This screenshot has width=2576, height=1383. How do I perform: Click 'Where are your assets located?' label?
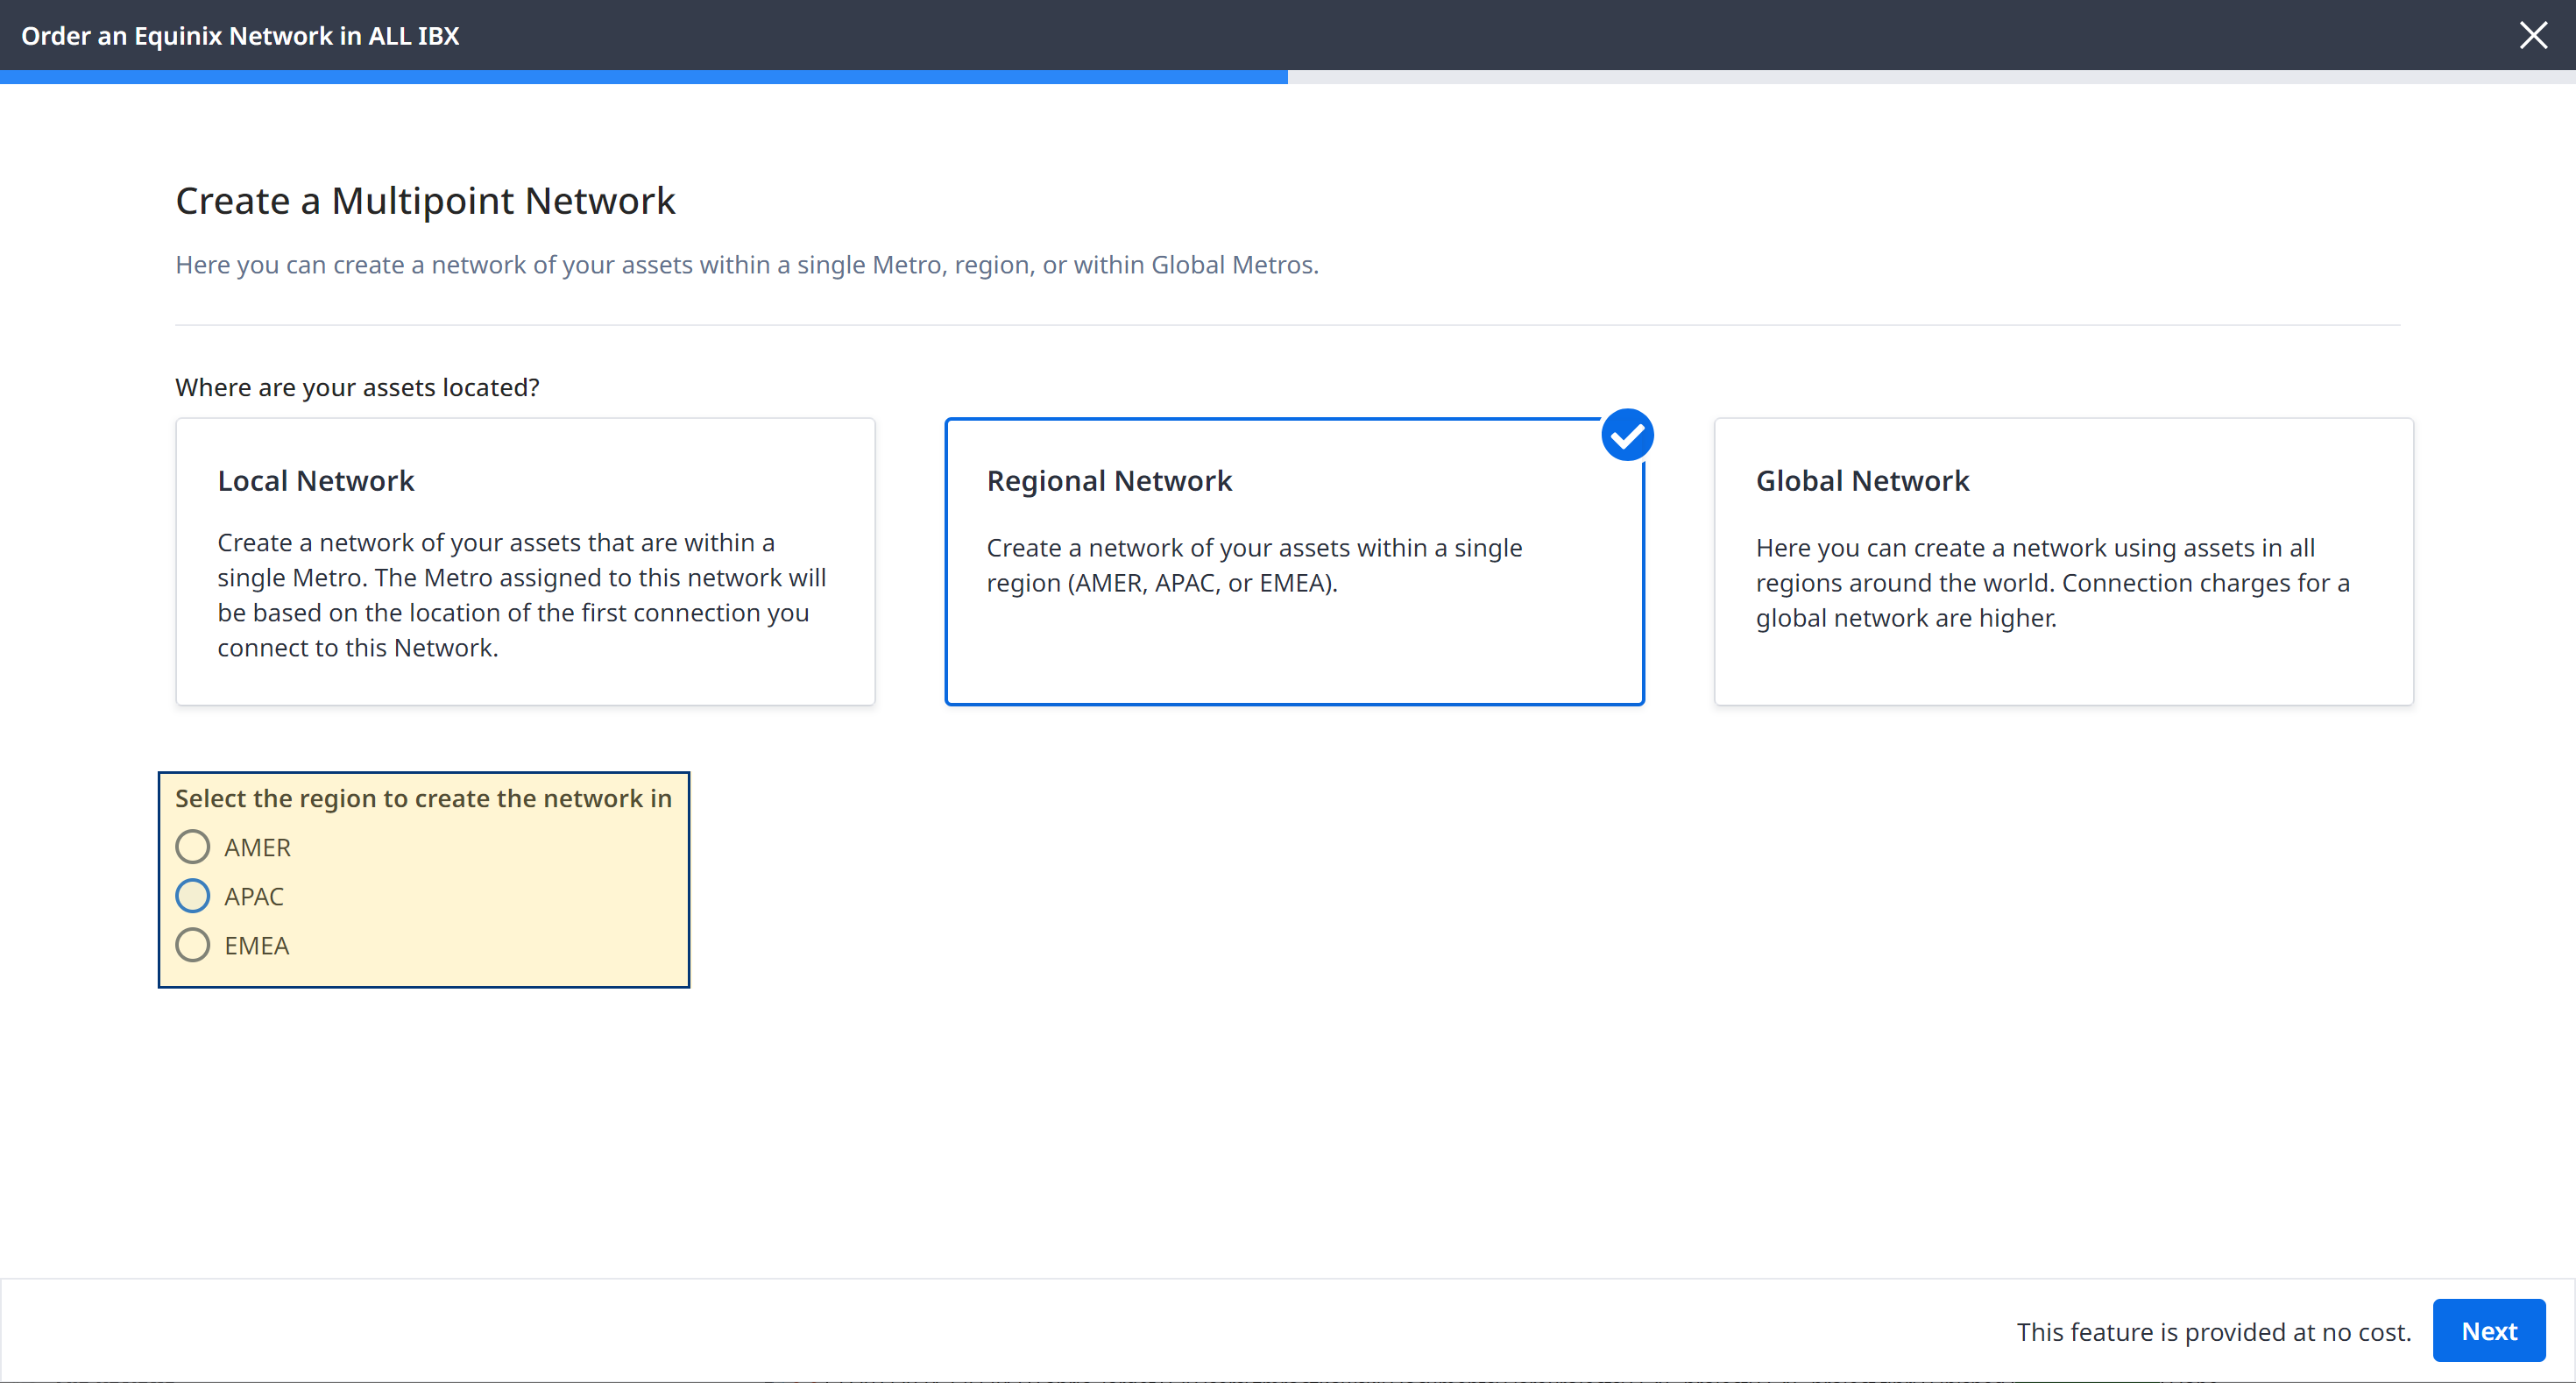tap(357, 387)
